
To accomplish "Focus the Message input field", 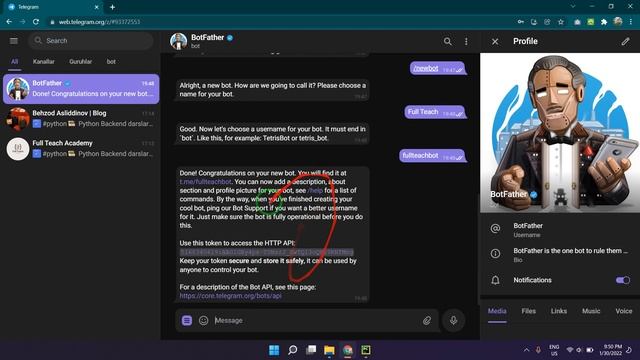I will click(x=316, y=320).
